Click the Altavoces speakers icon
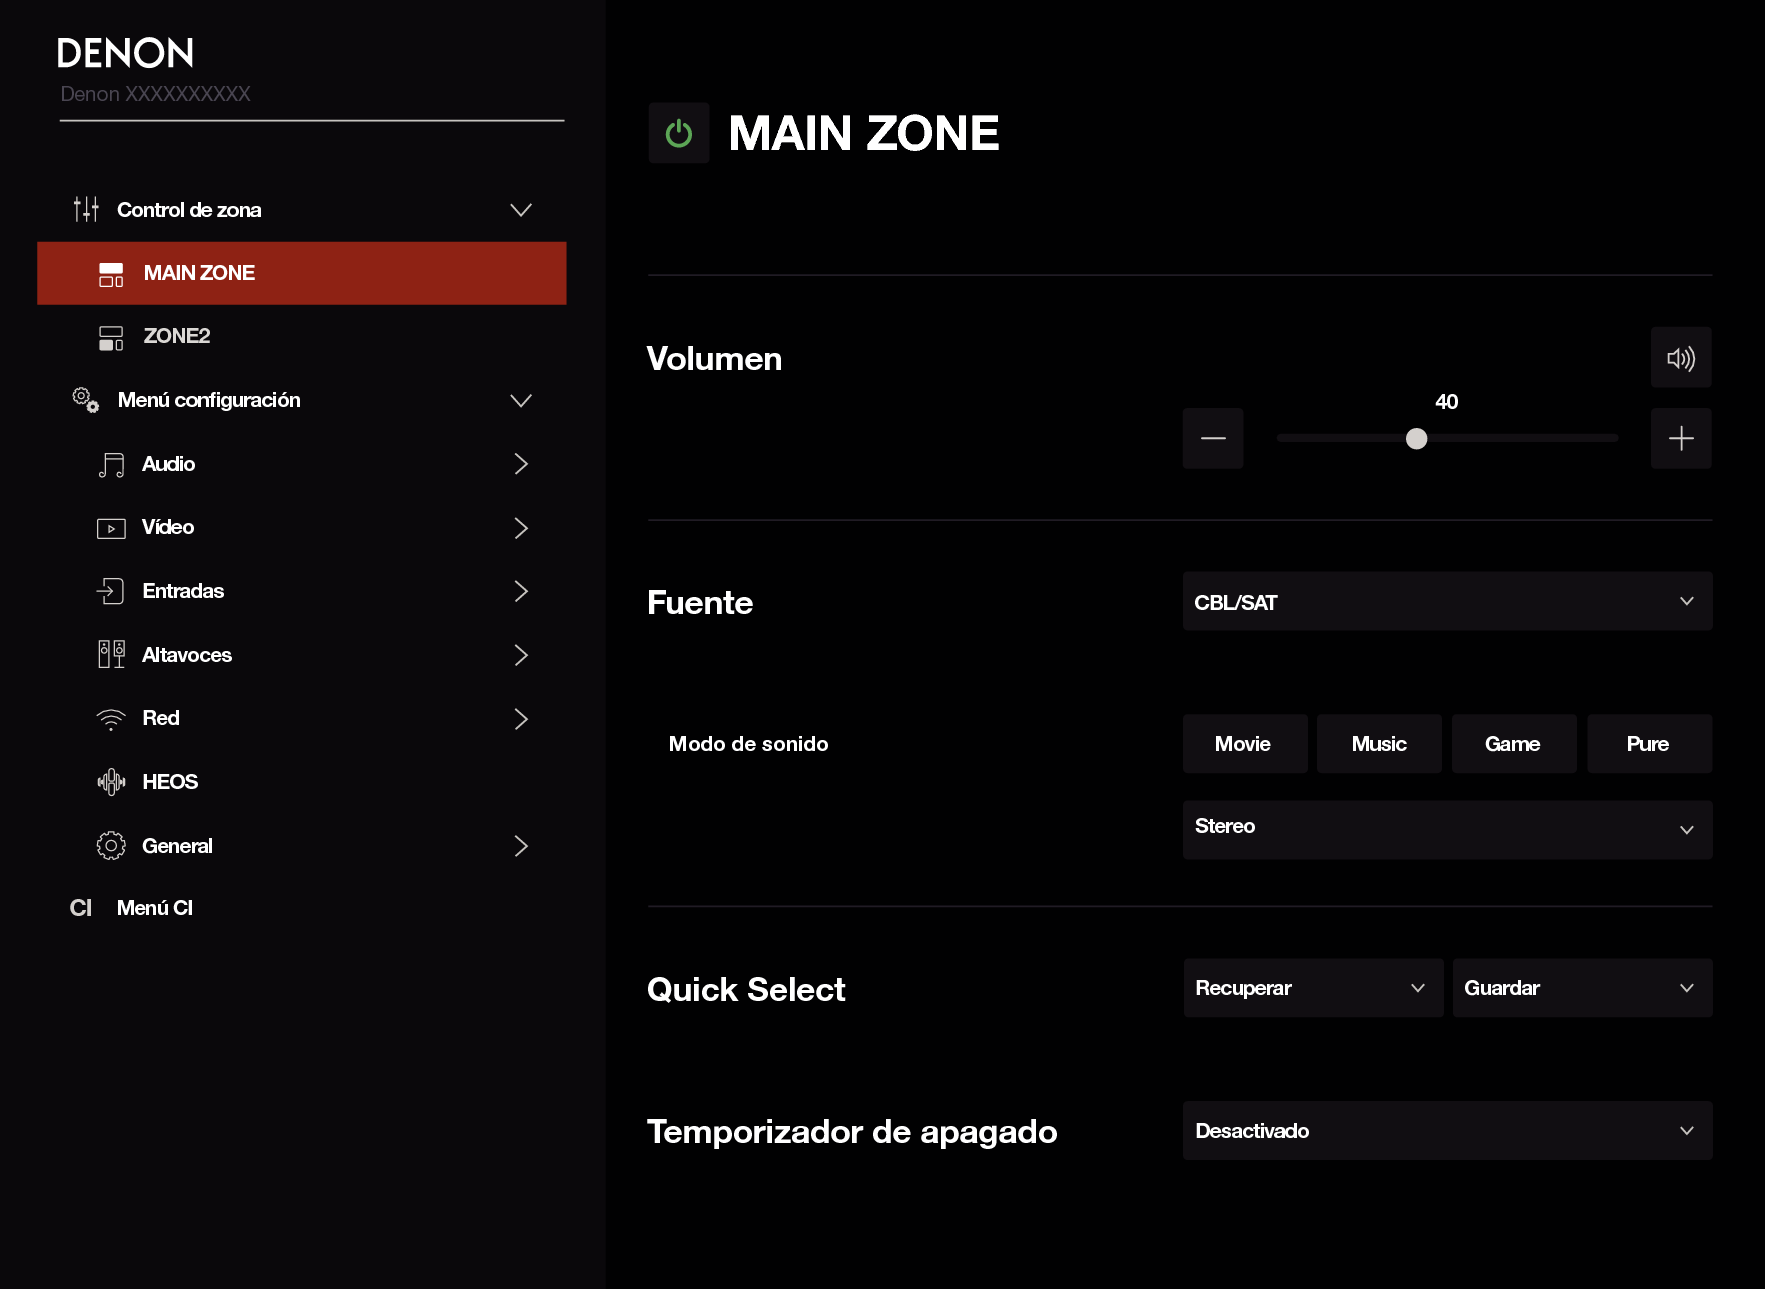 click(110, 654)
